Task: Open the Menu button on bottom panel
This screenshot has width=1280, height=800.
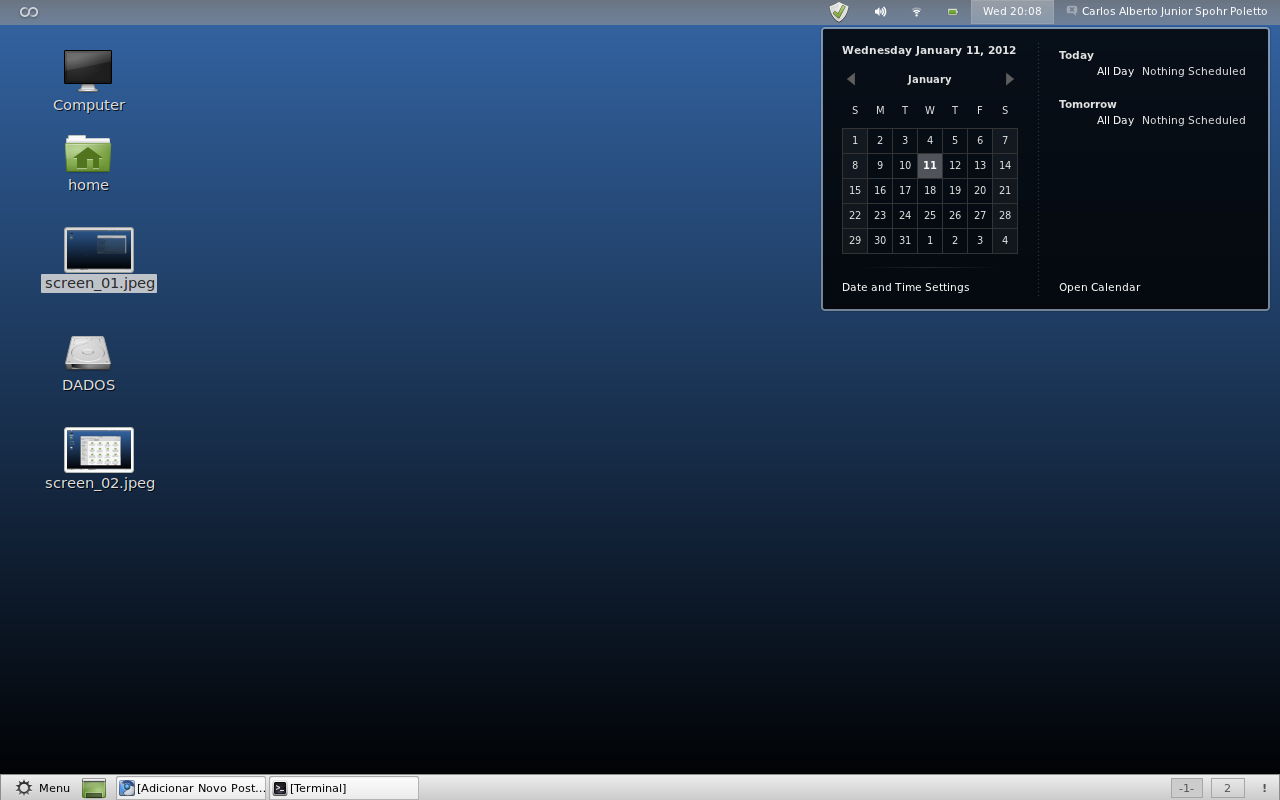Action: click(43, 788)
